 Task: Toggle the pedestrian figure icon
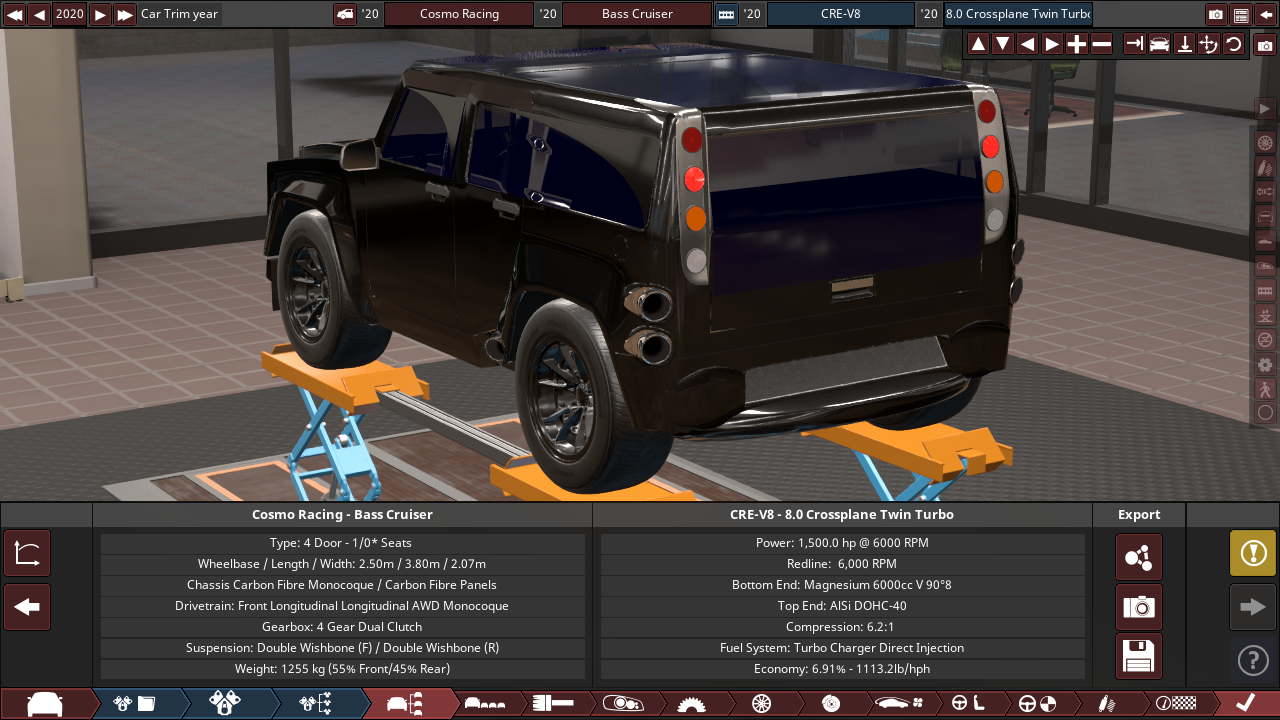[1265, 388]
